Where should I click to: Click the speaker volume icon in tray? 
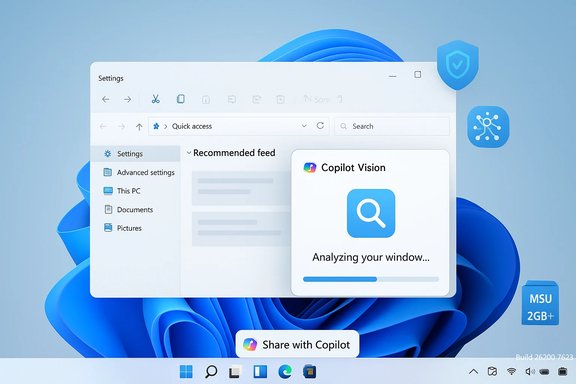(x=529, y=372)
